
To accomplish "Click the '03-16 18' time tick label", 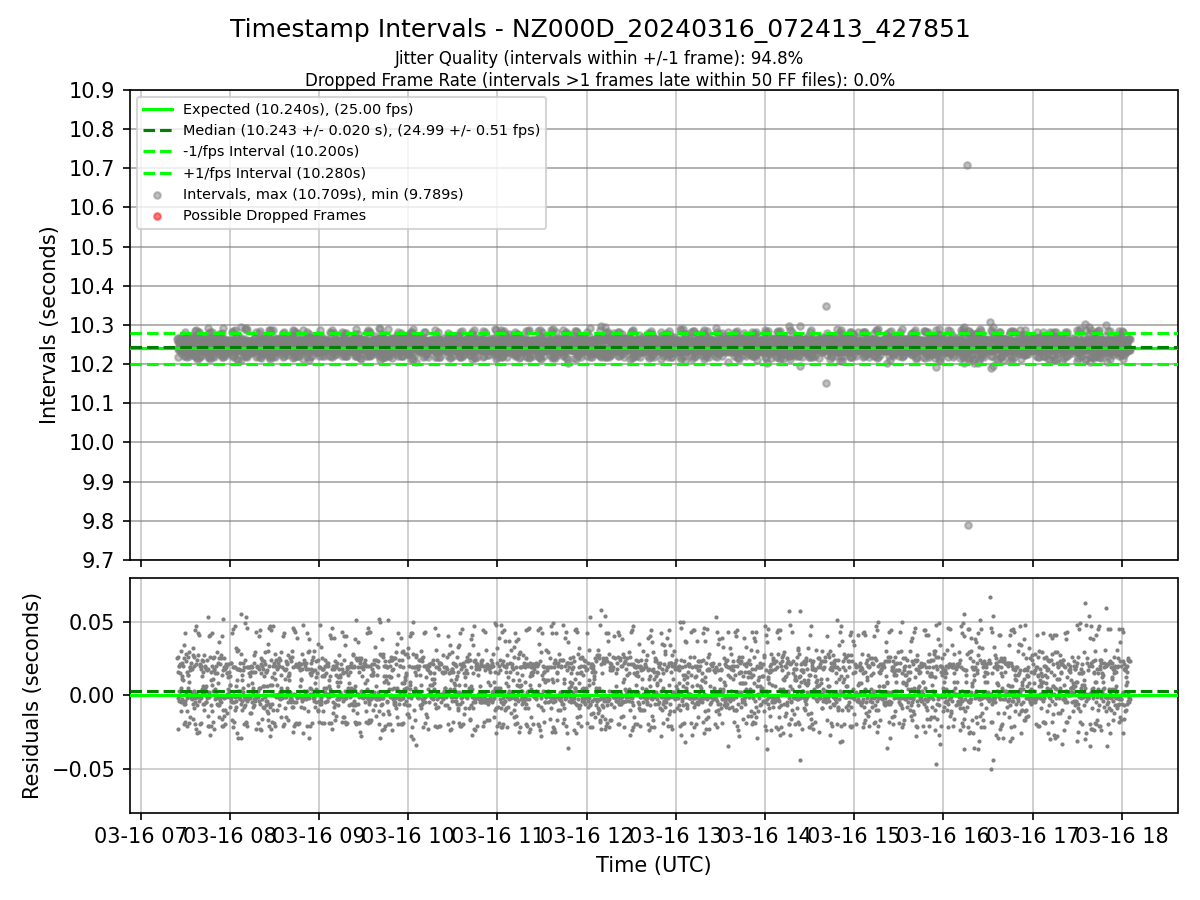I will pyautogui.click(x=1121, y=836).
